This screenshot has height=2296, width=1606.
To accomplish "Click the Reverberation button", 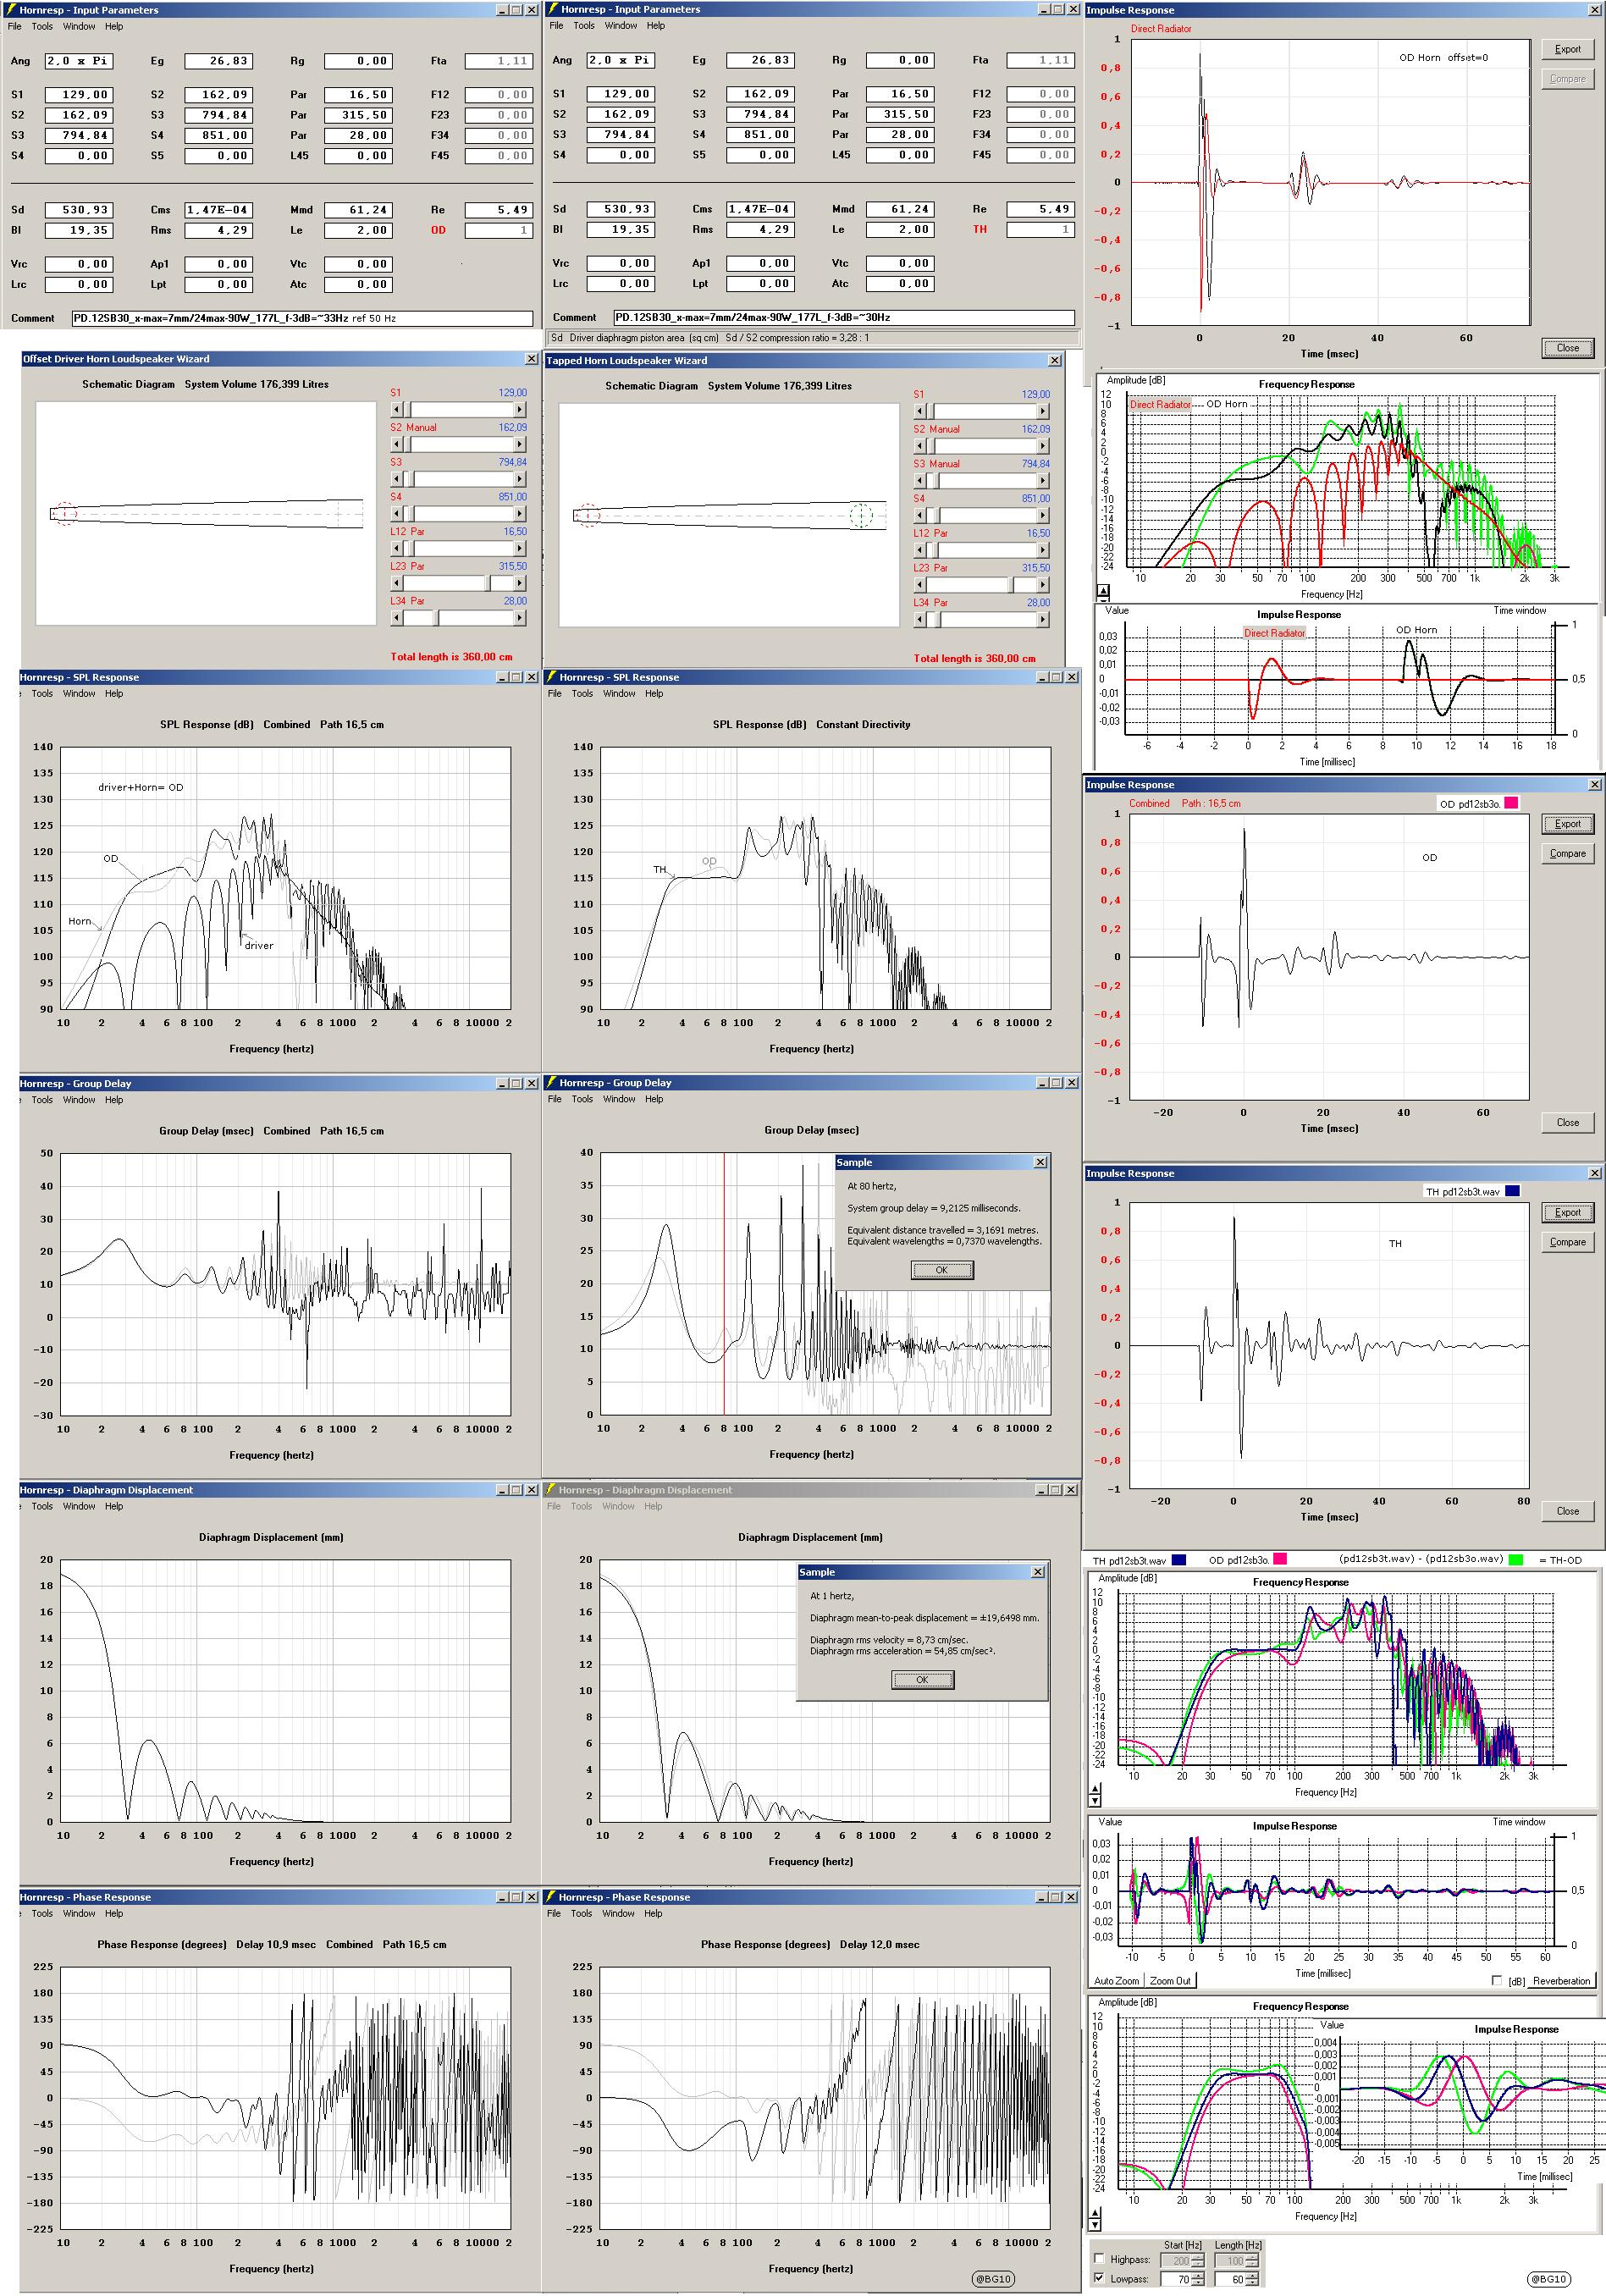I will (x=1561, y=1981).
